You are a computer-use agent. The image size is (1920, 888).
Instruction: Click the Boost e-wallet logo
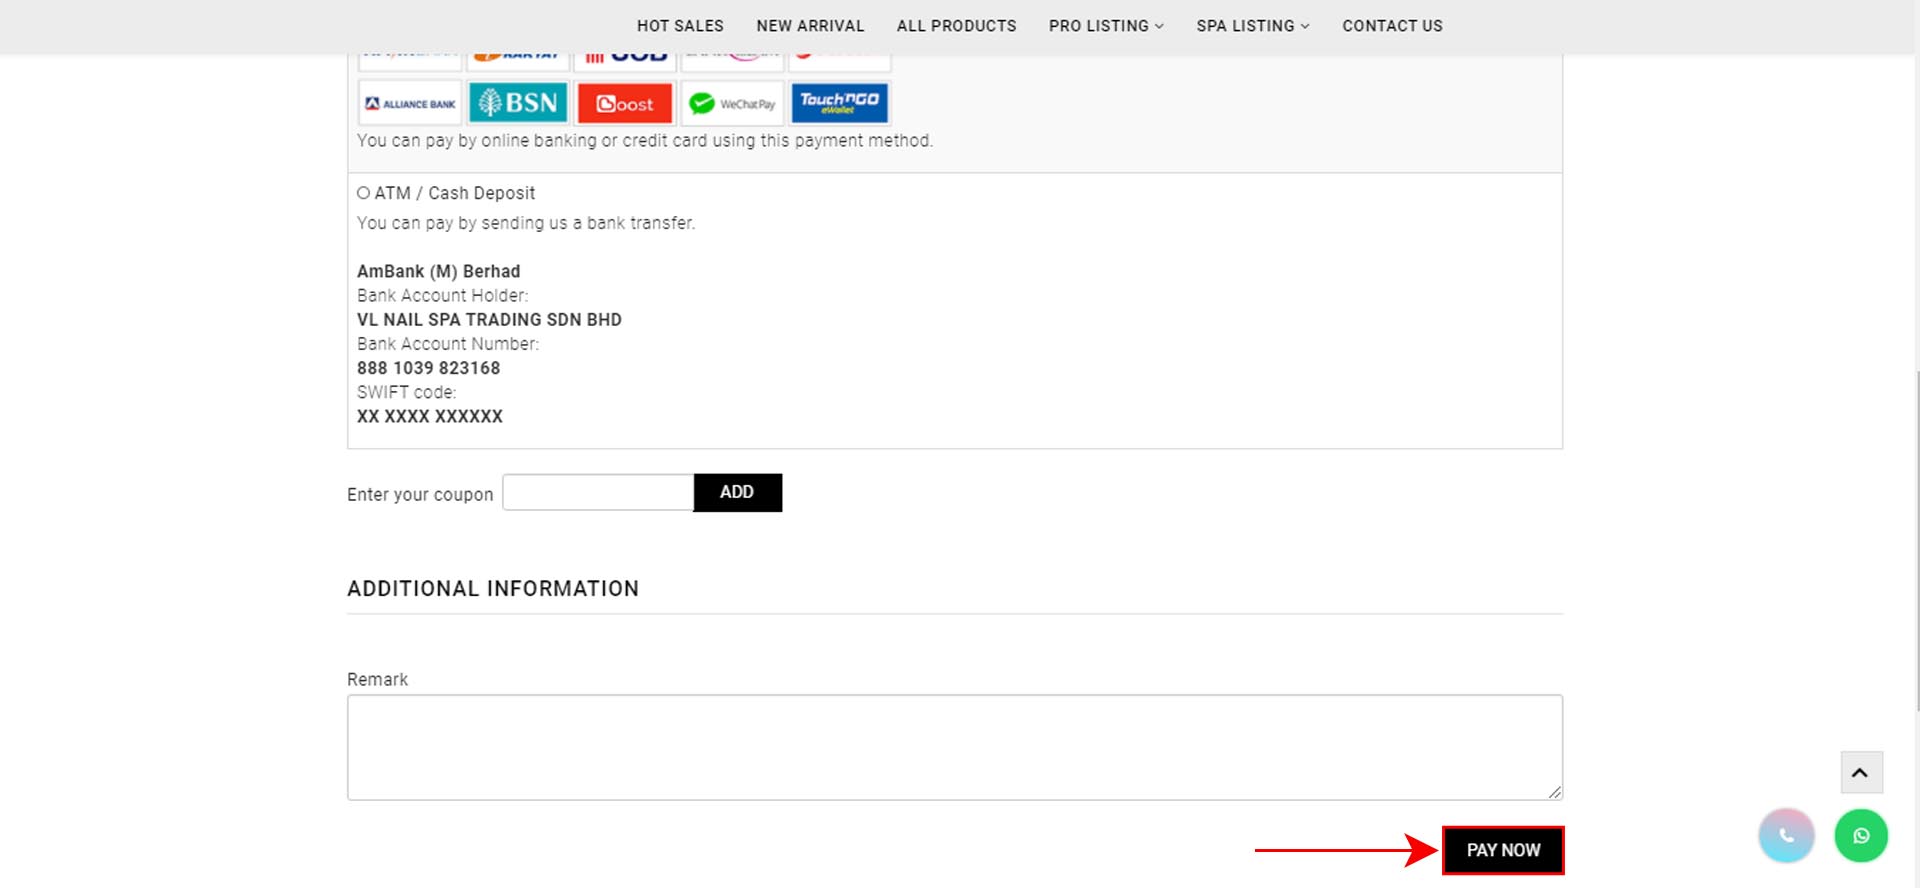625,103
